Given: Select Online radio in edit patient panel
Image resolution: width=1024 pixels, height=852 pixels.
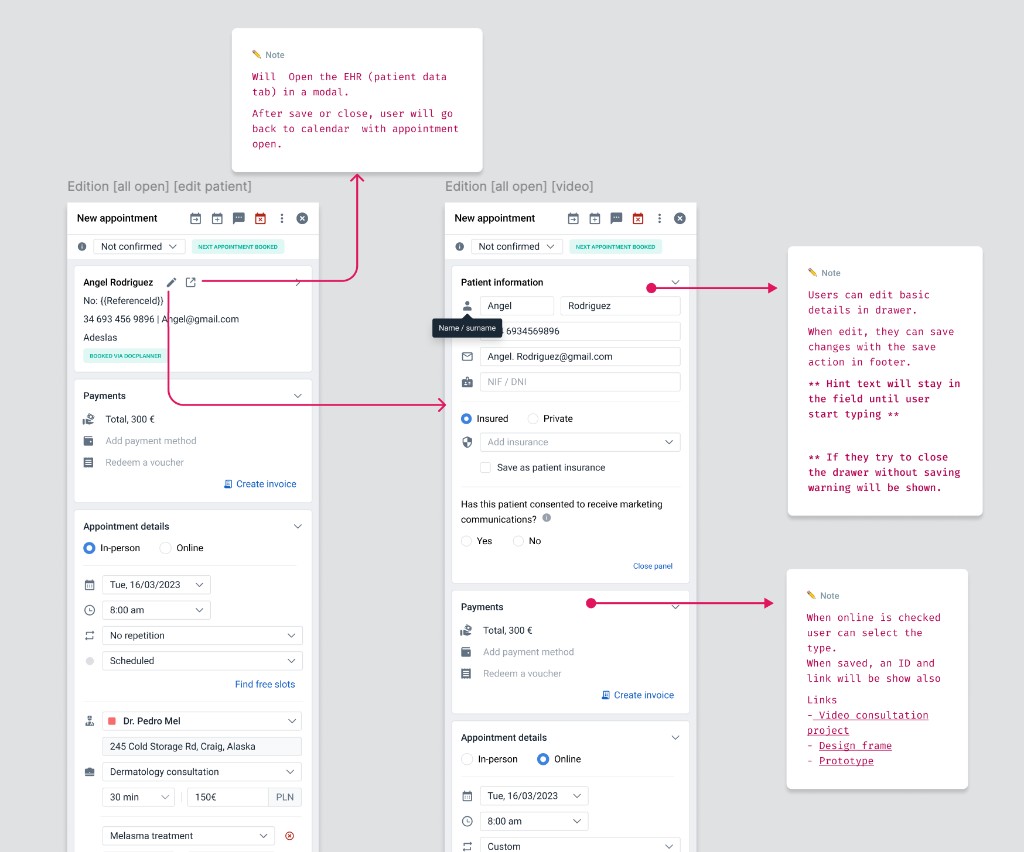Looking at the screenshot, I should (166, 548).
